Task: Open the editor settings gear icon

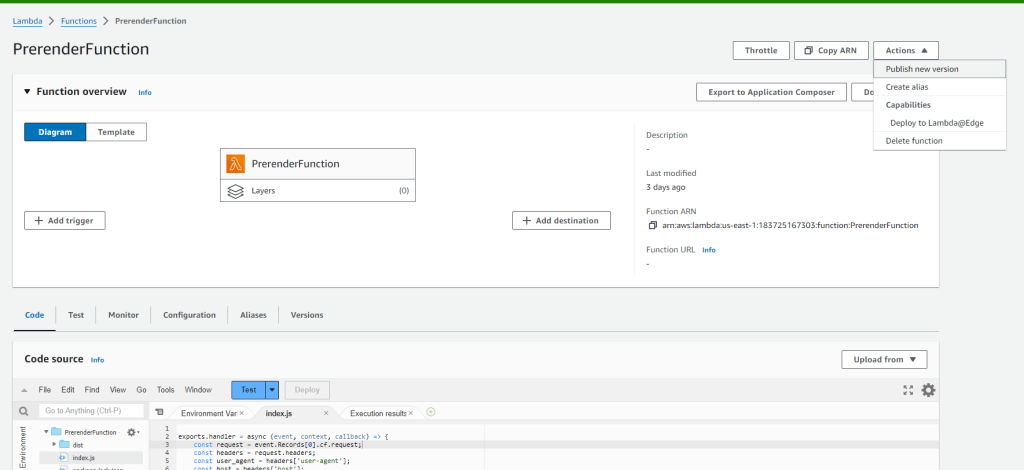Action: pyautogui.click(x=928, y=390)
